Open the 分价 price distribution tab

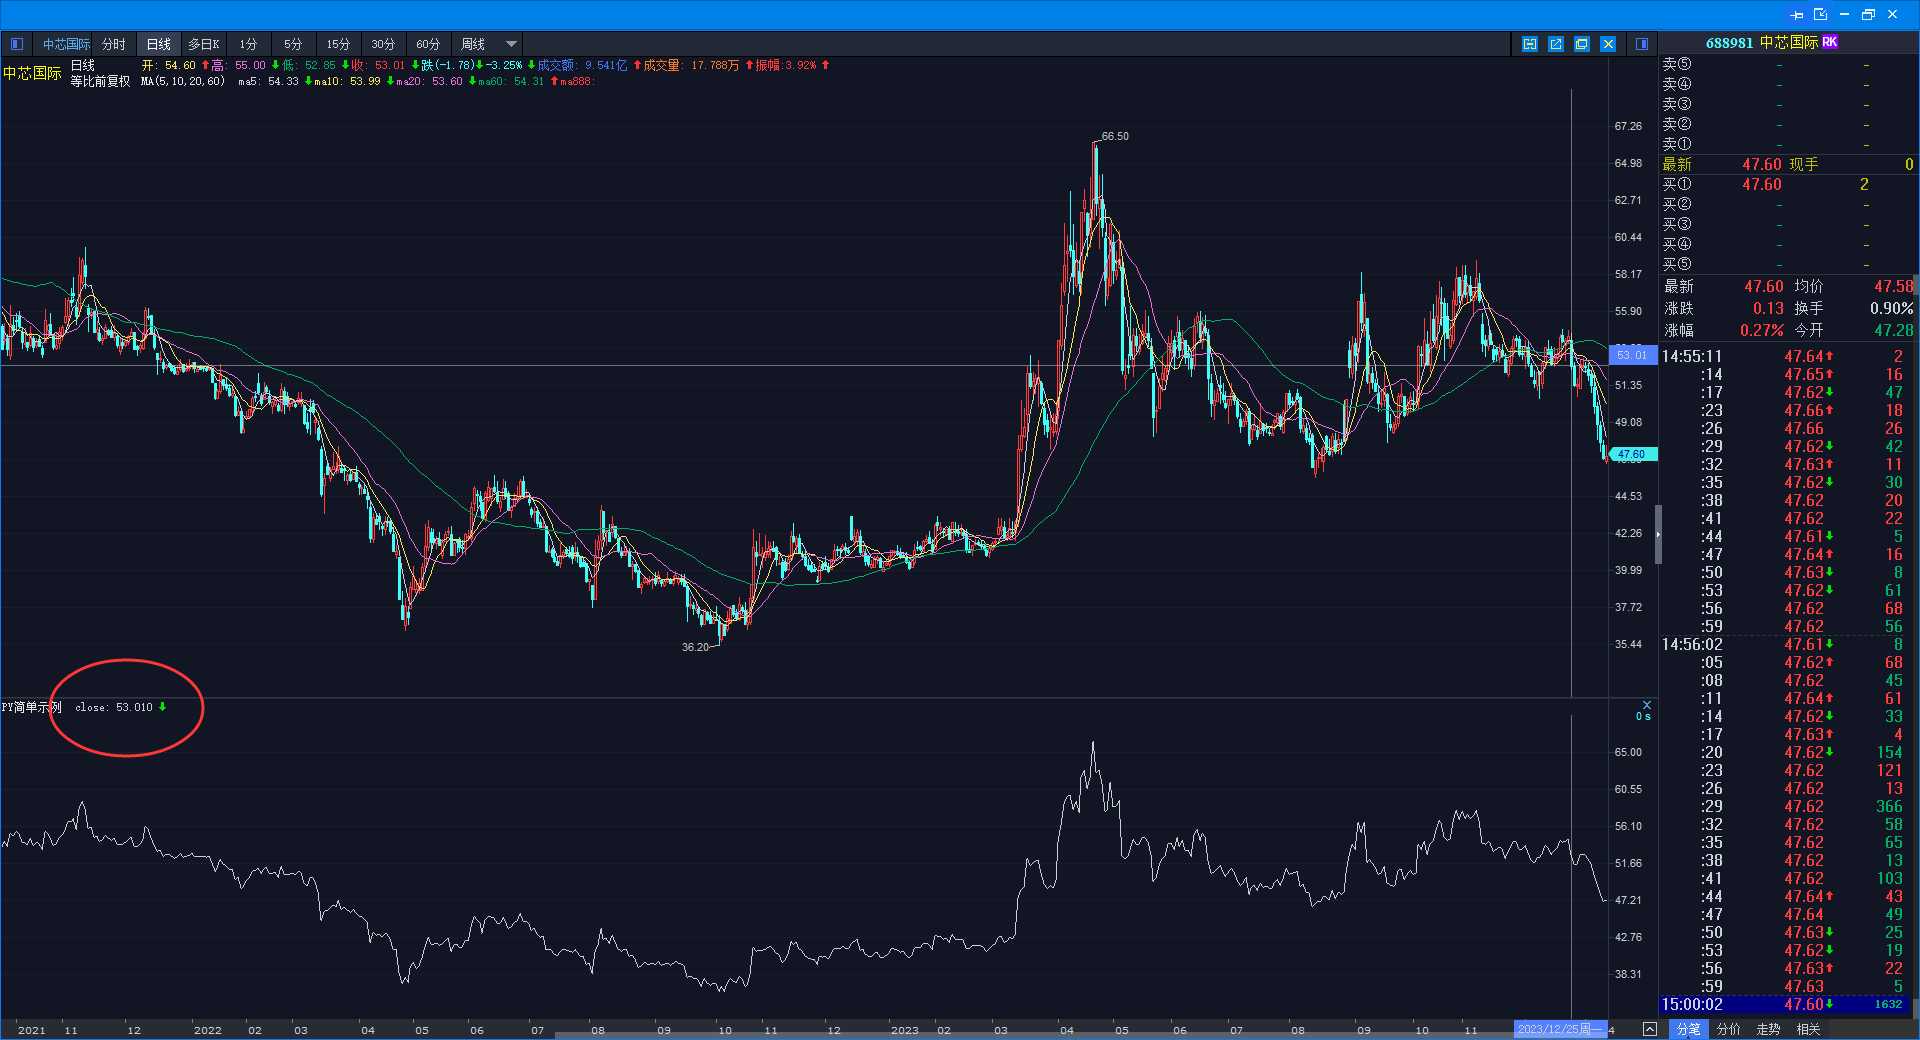click(x=1728, y=1029)
